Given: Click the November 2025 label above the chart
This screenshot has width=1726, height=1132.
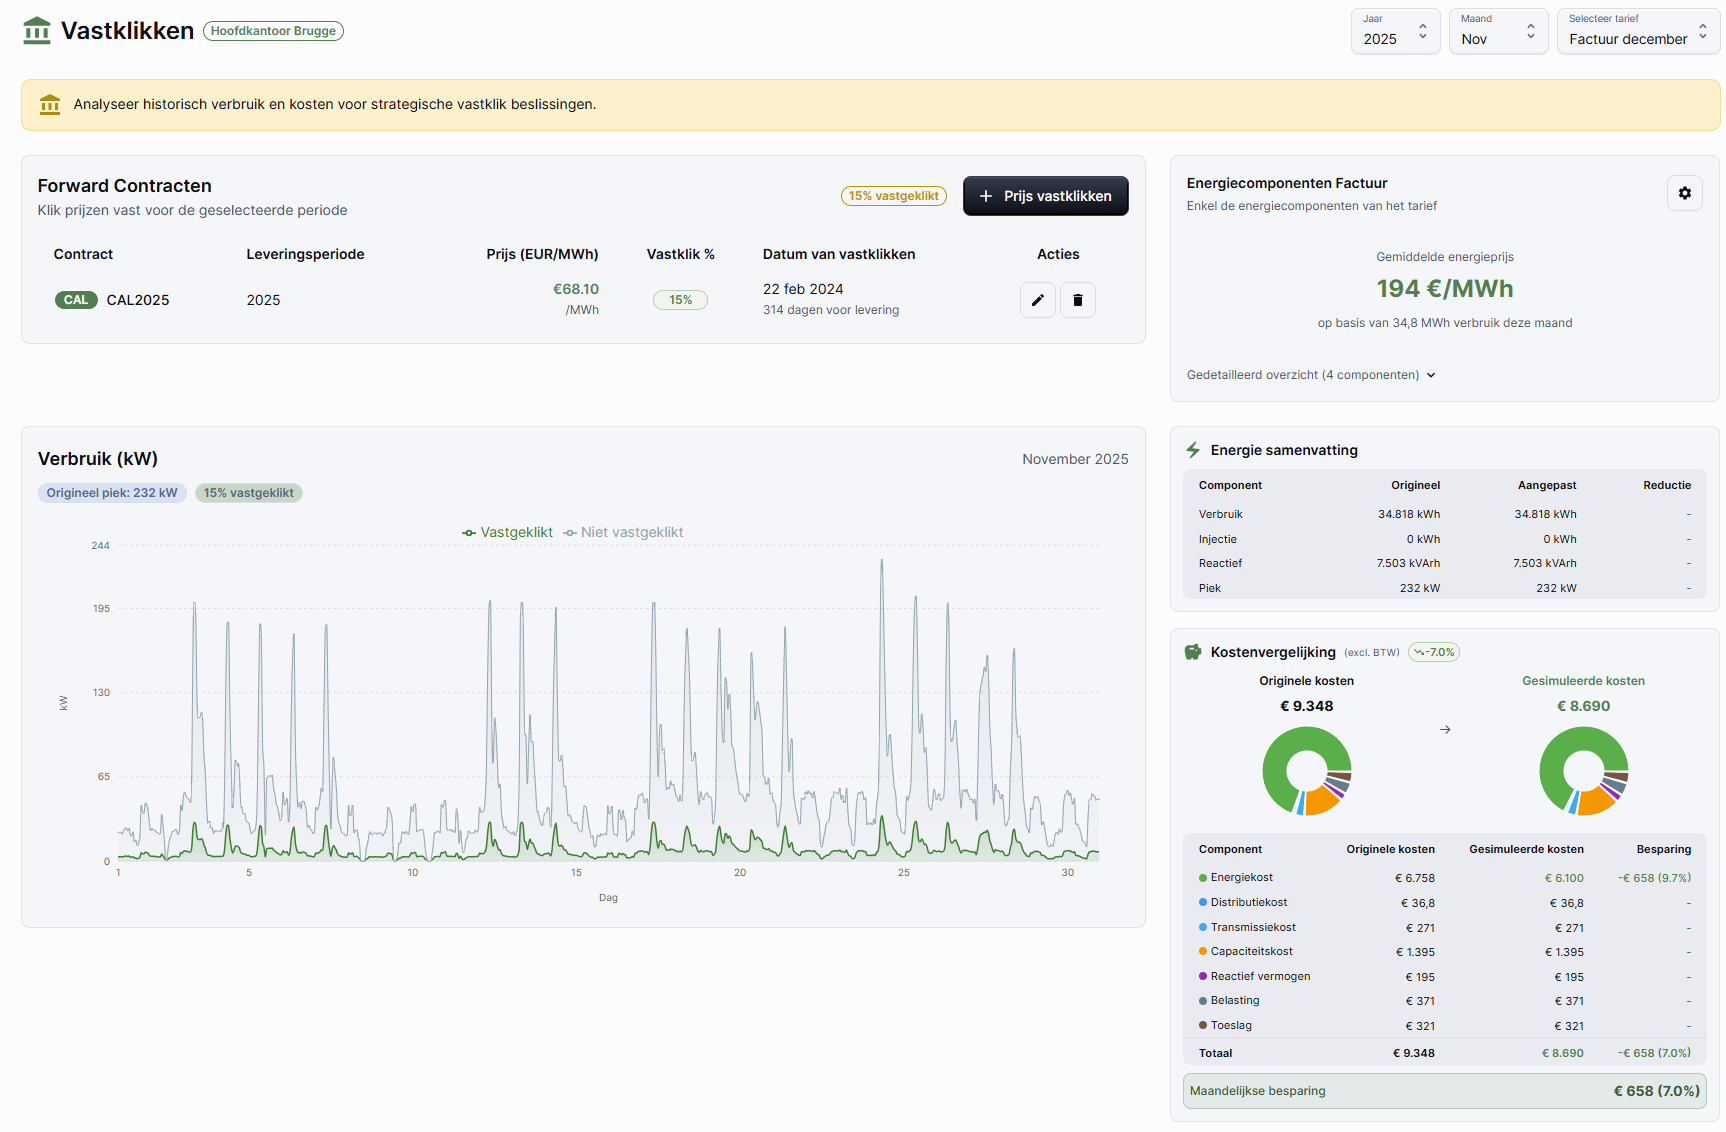Looking at the screenshot, I should pos(1075,459).
